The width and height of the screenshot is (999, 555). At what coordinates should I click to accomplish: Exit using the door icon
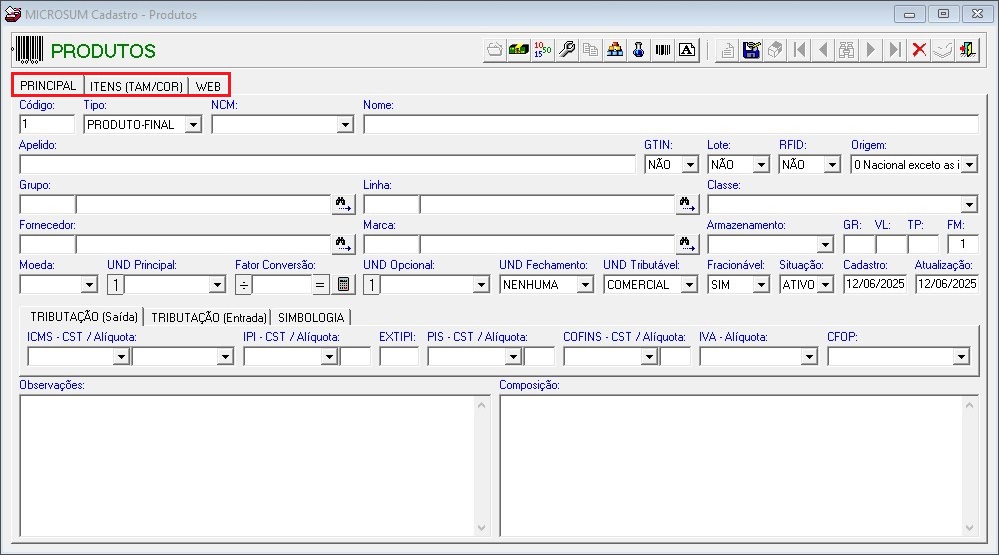(967, 50)
